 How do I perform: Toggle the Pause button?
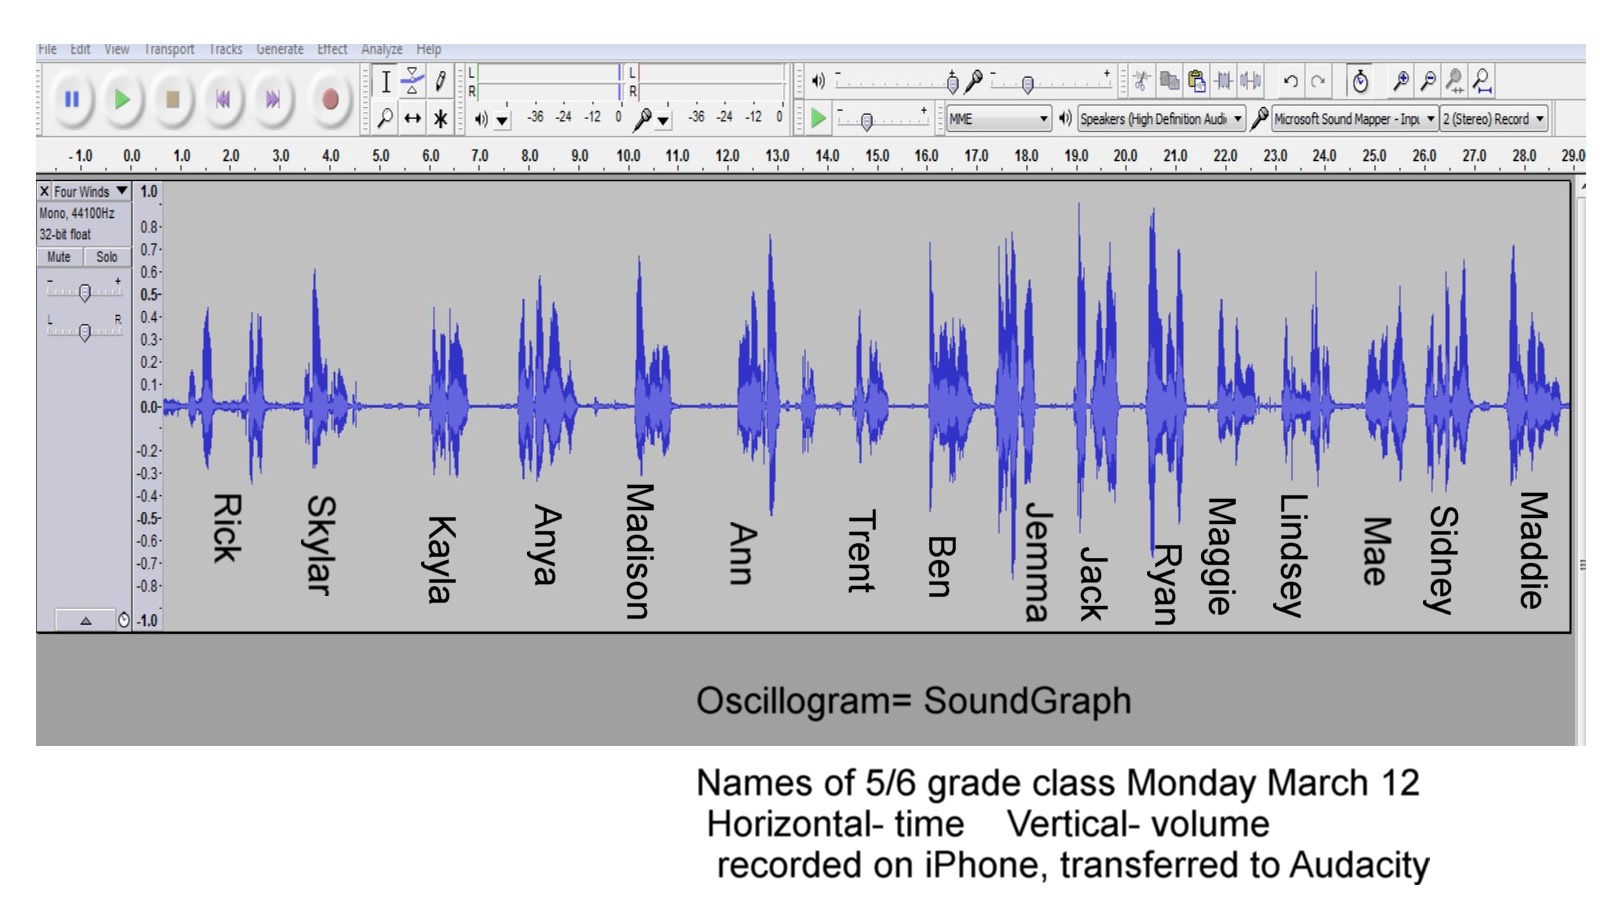tap(72, 99)
